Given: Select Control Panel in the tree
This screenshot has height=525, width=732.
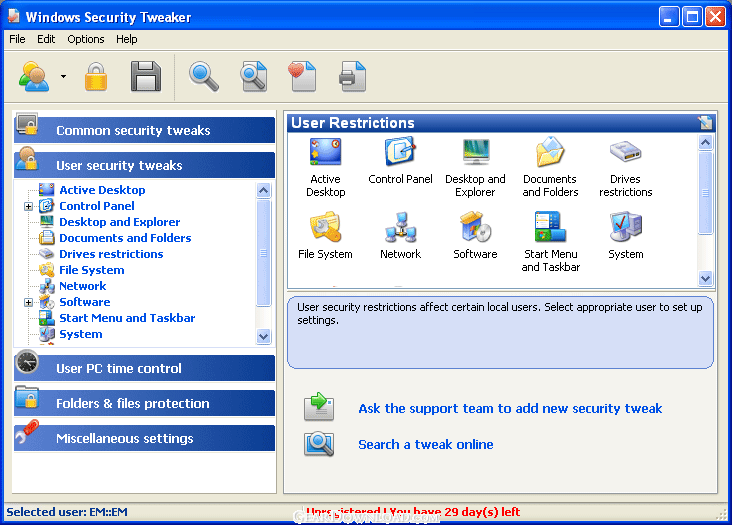Looking at the screenshot, I should (x=97, y=206).
